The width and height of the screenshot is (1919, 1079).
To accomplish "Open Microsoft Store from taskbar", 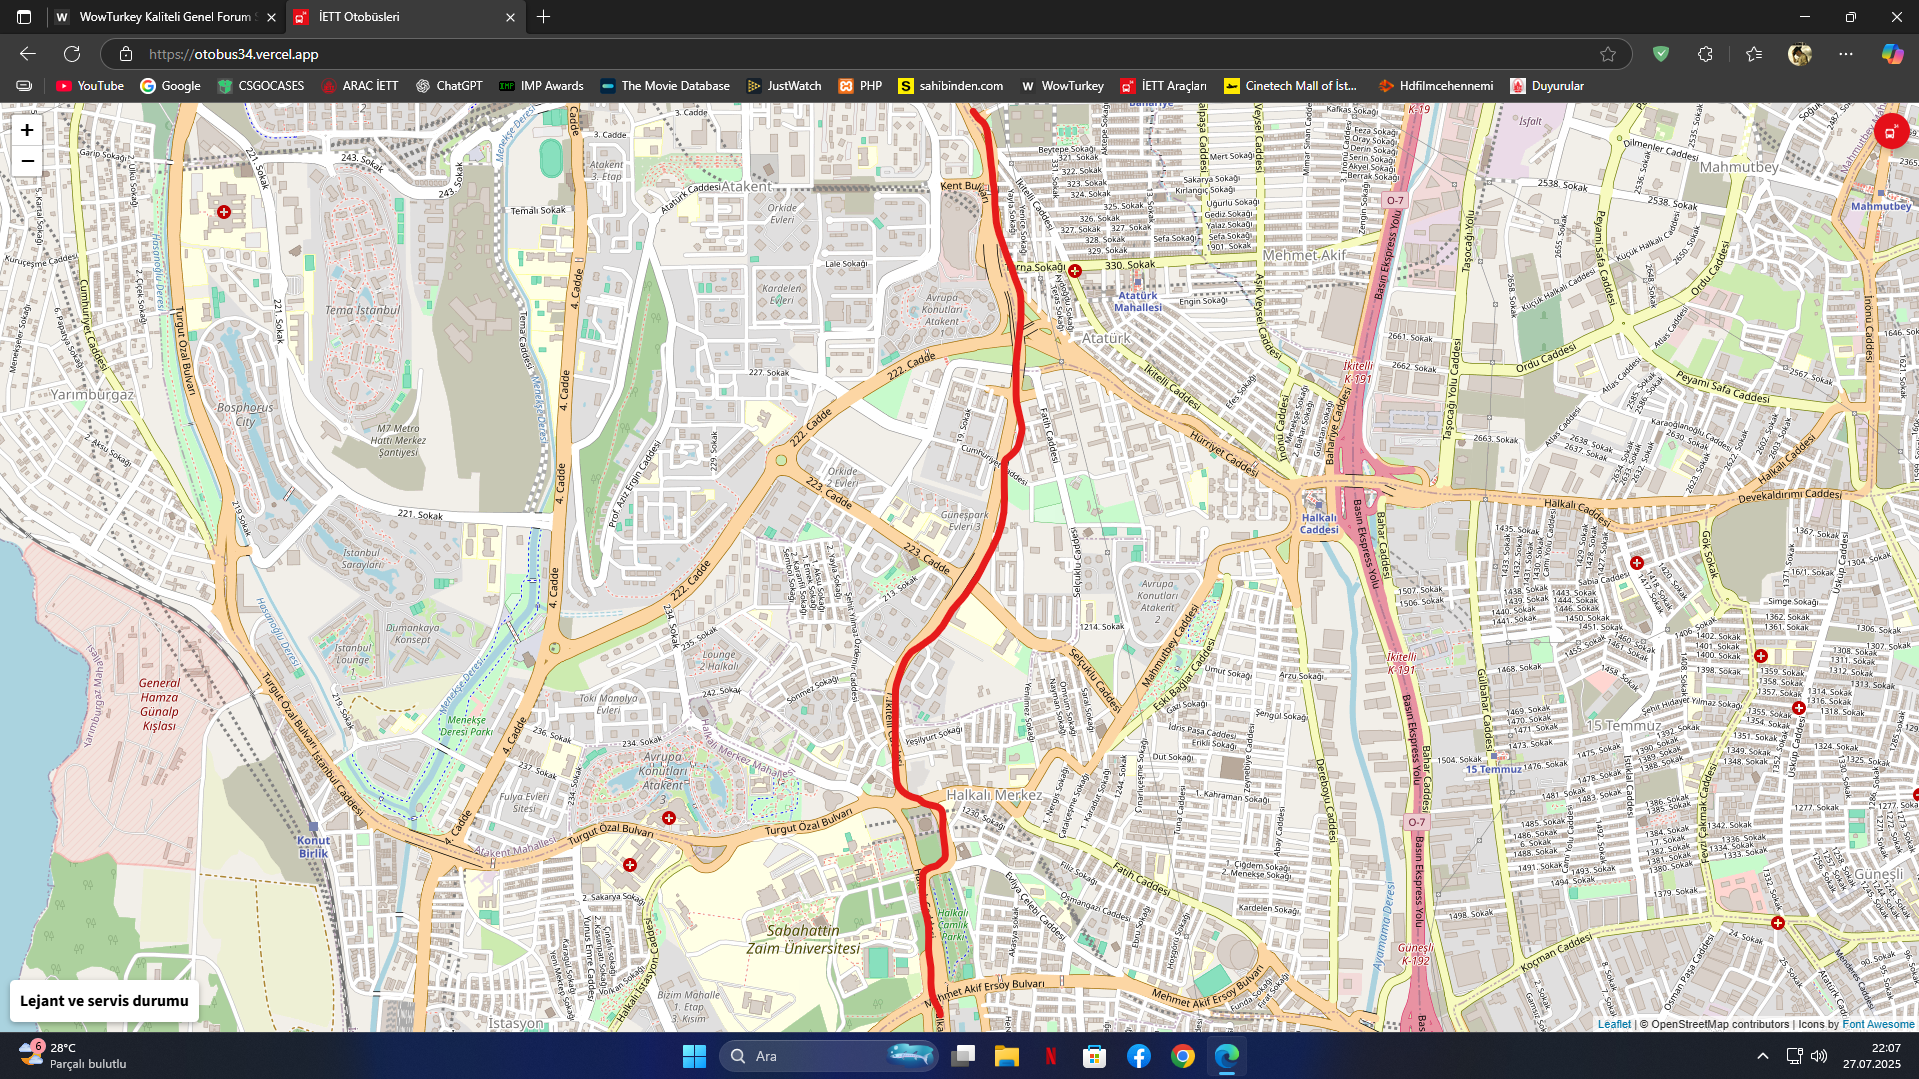I will [x=1094, y=1056].
